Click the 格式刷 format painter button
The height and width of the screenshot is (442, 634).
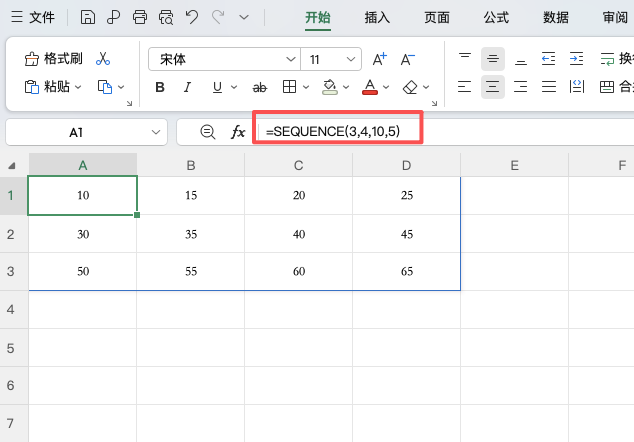(x=53, y=59)
